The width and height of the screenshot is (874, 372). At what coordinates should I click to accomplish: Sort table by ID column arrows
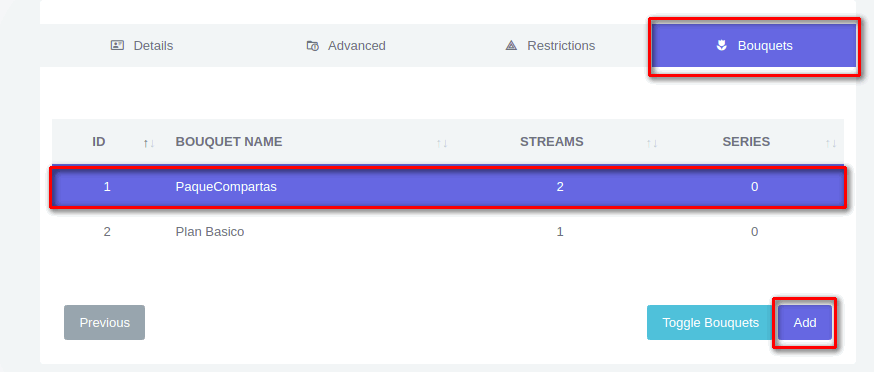click(x=148, y=143)
